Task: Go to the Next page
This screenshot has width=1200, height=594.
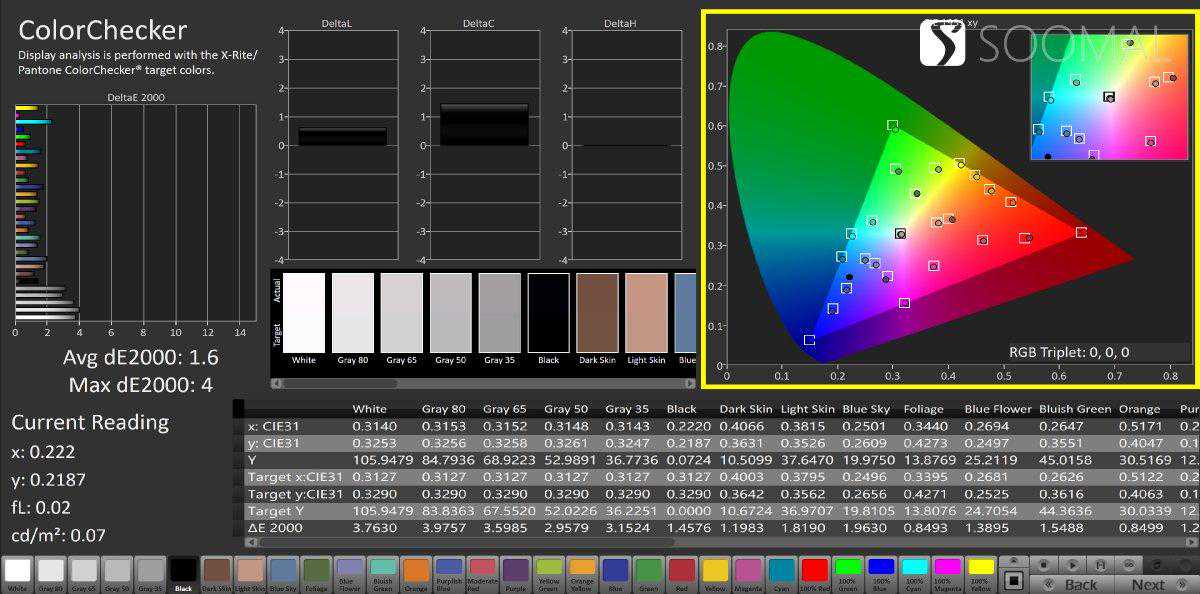Action: (x=1147, y=585)
